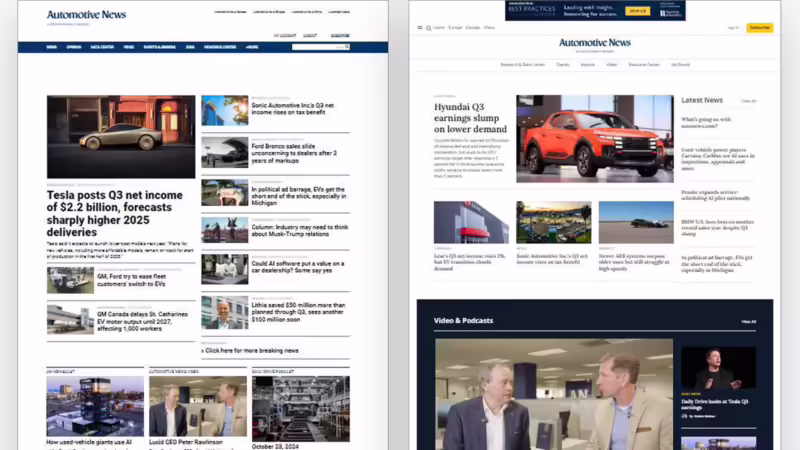The height and width of the screenshot is (450, 800).
Task: Click View All next to Latest News
Action: (x=748, y=101)
